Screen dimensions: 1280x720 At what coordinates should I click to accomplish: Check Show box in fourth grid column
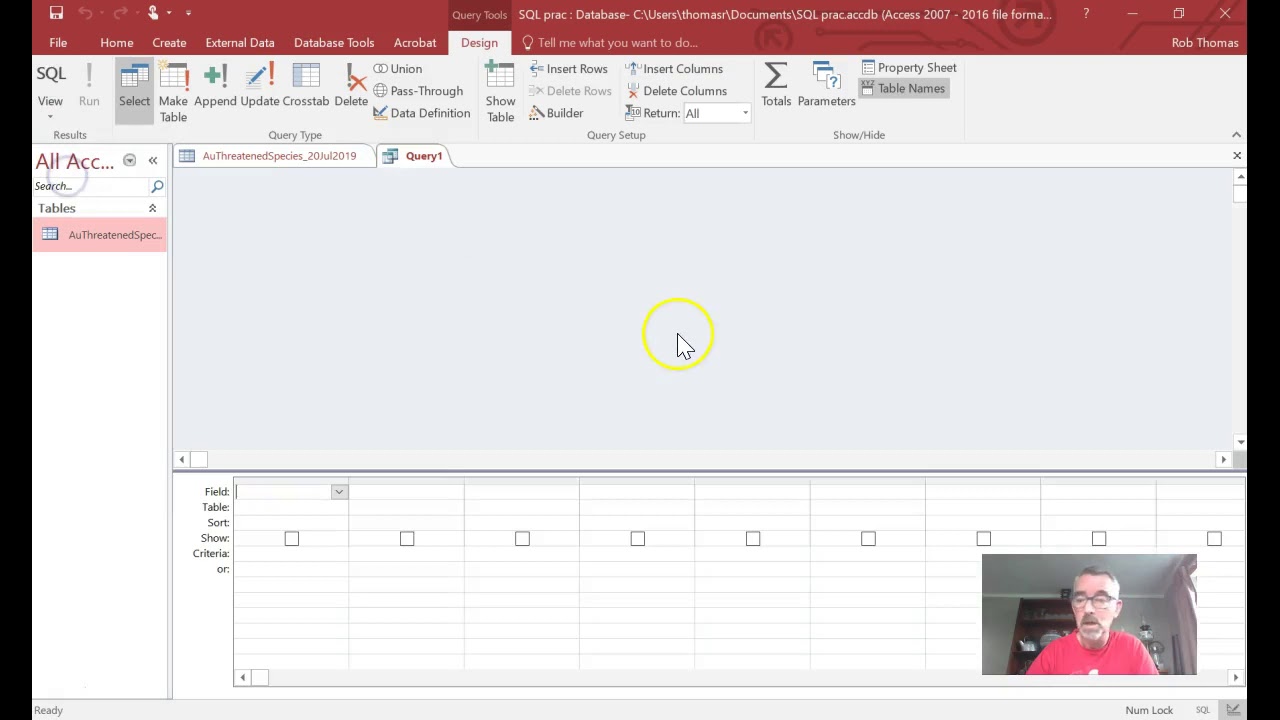pos(638,539)
